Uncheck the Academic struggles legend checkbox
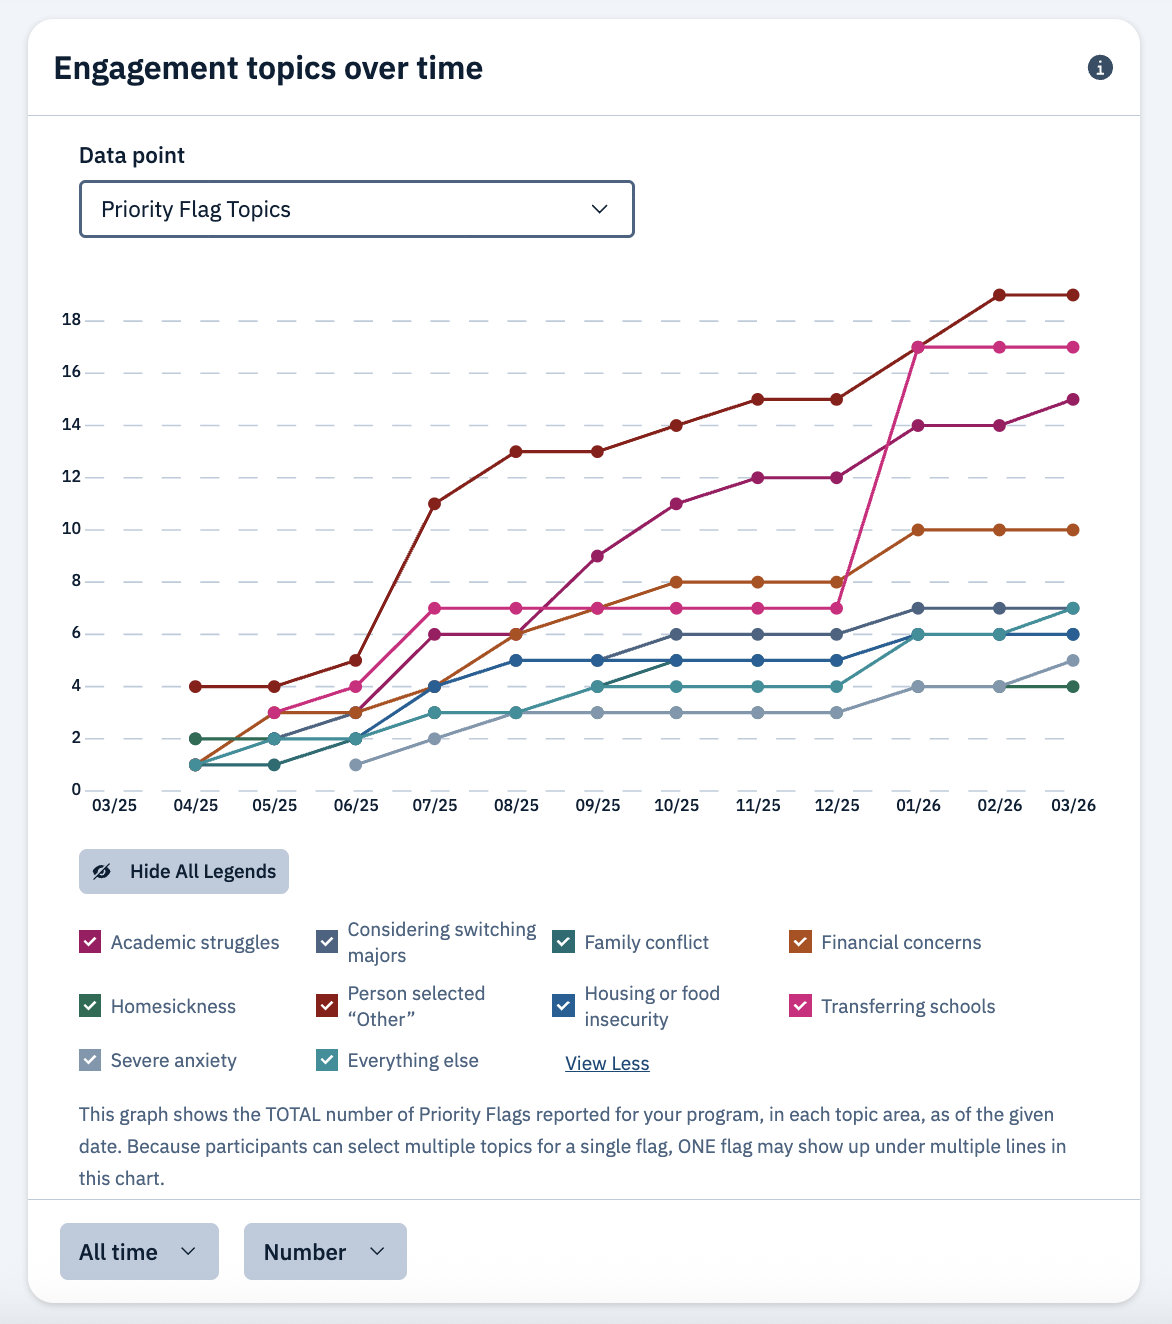The width and height of the screenshot is (1172, 1324). click(90, 942)
